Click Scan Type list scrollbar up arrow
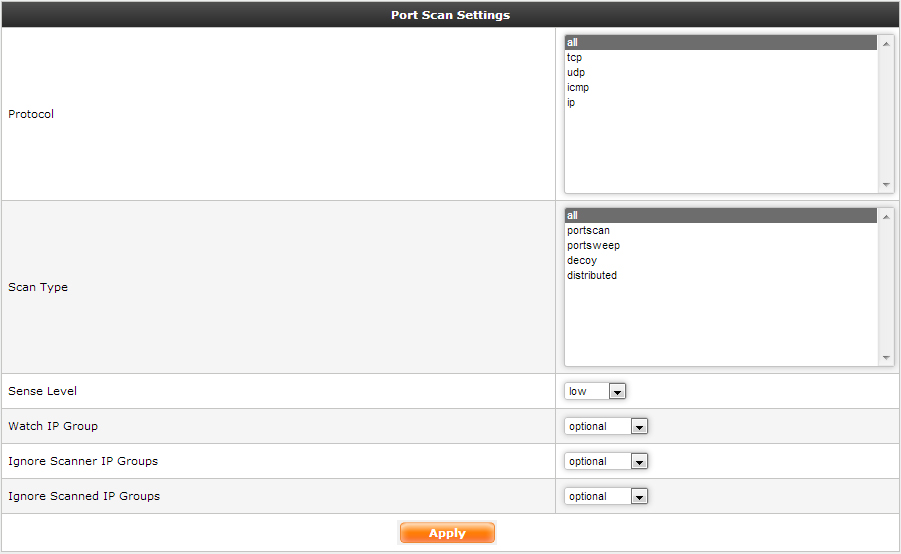The width and height of the screenshot is (901, 554). (887, 216)
